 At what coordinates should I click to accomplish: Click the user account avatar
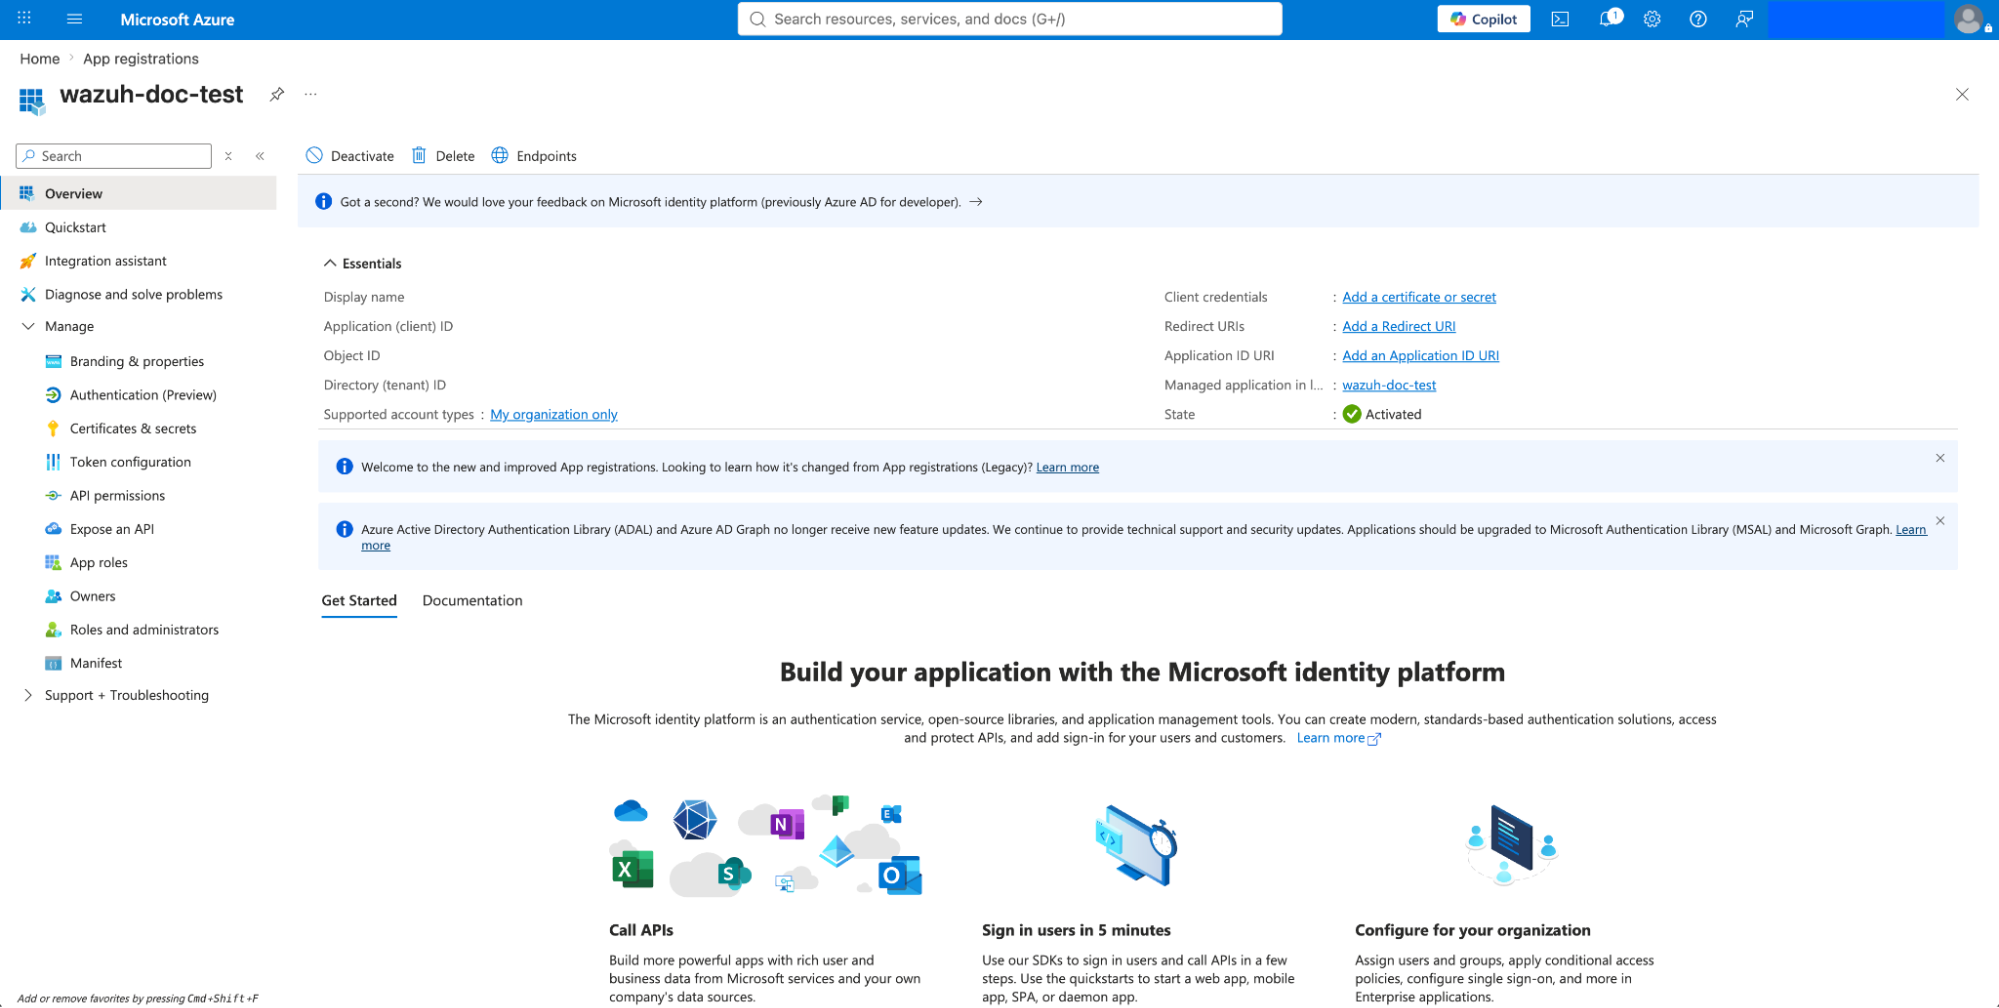pos(1968,19)
